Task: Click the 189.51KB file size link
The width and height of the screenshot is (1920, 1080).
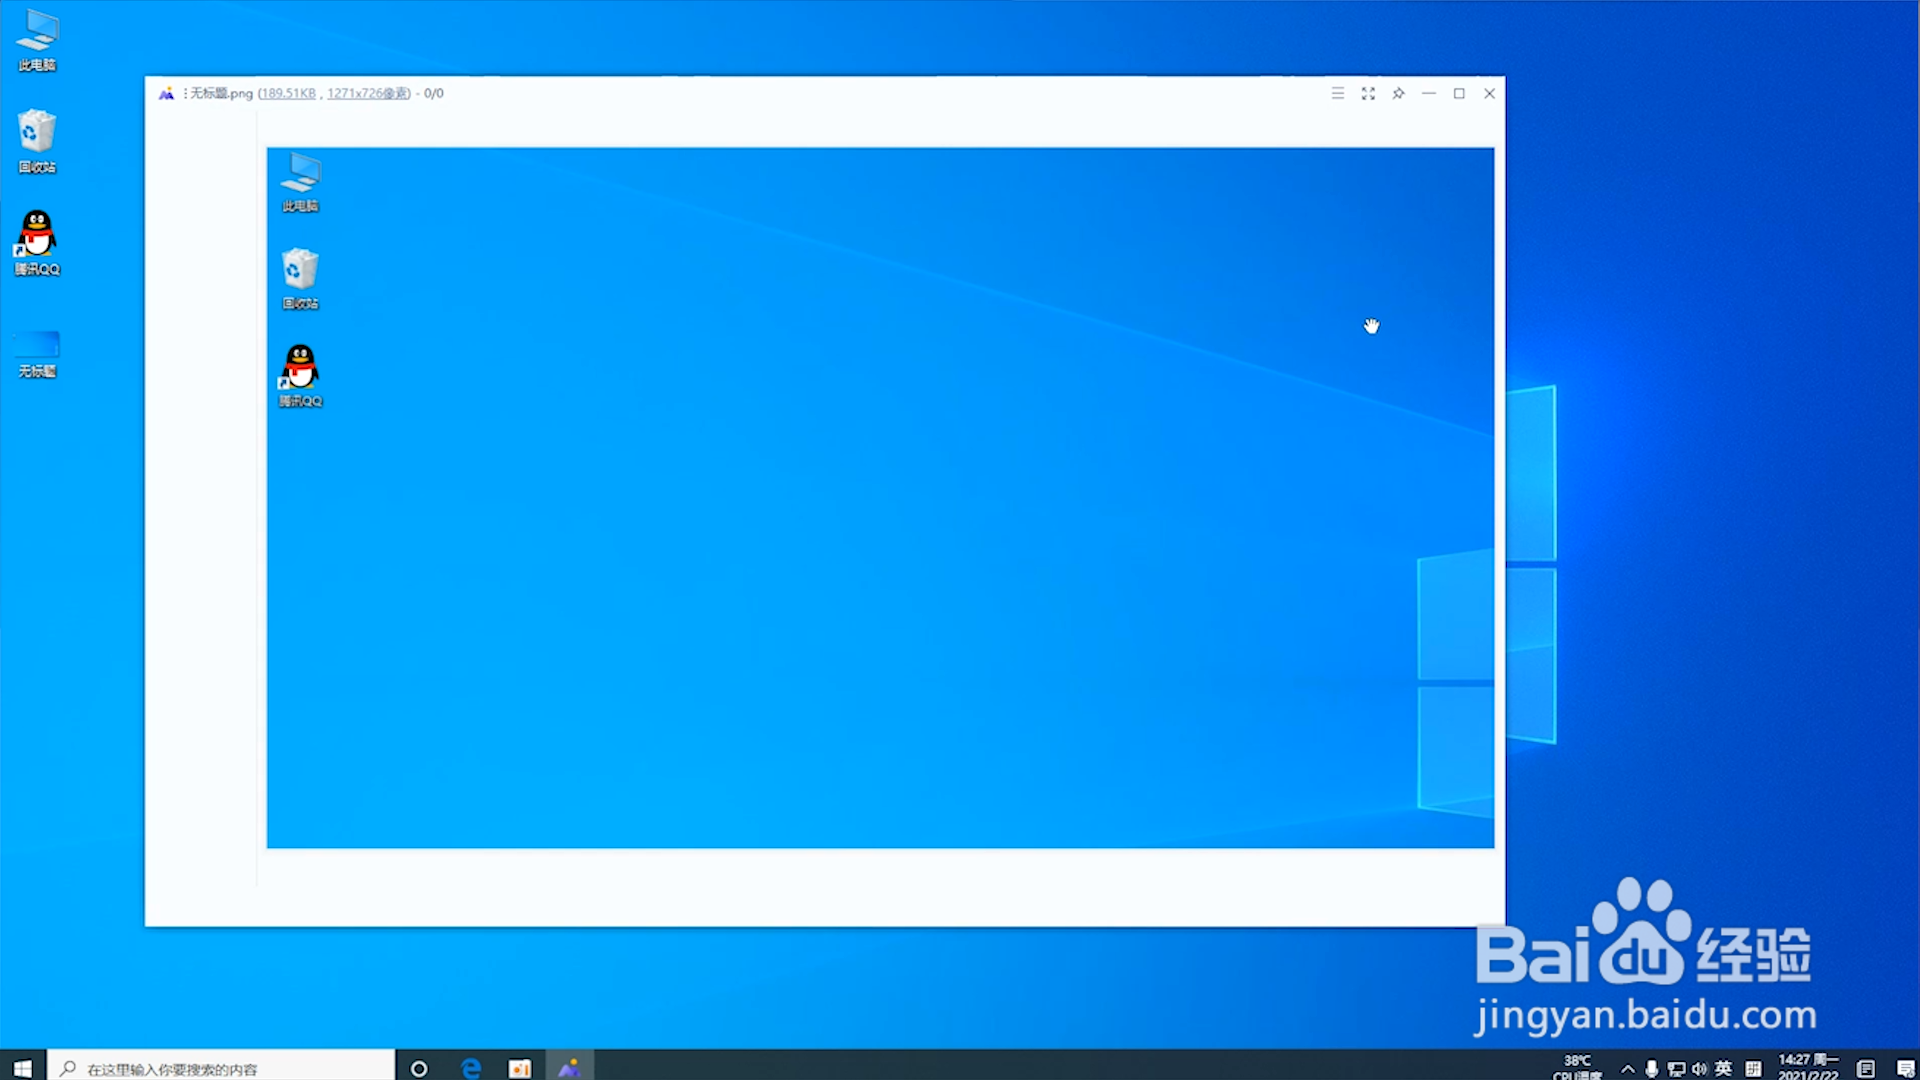Action: click(288, 93)
